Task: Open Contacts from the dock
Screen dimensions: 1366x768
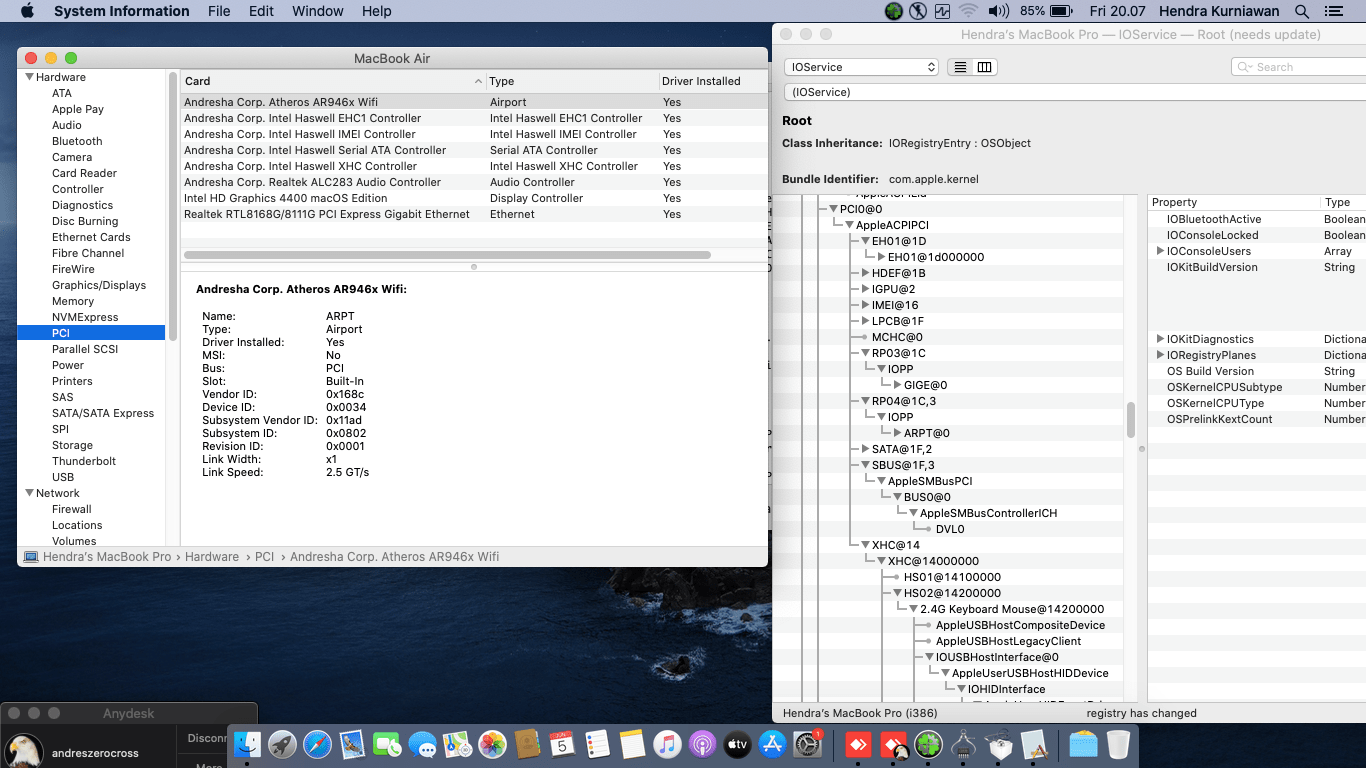Action: [x=527, y=744]
